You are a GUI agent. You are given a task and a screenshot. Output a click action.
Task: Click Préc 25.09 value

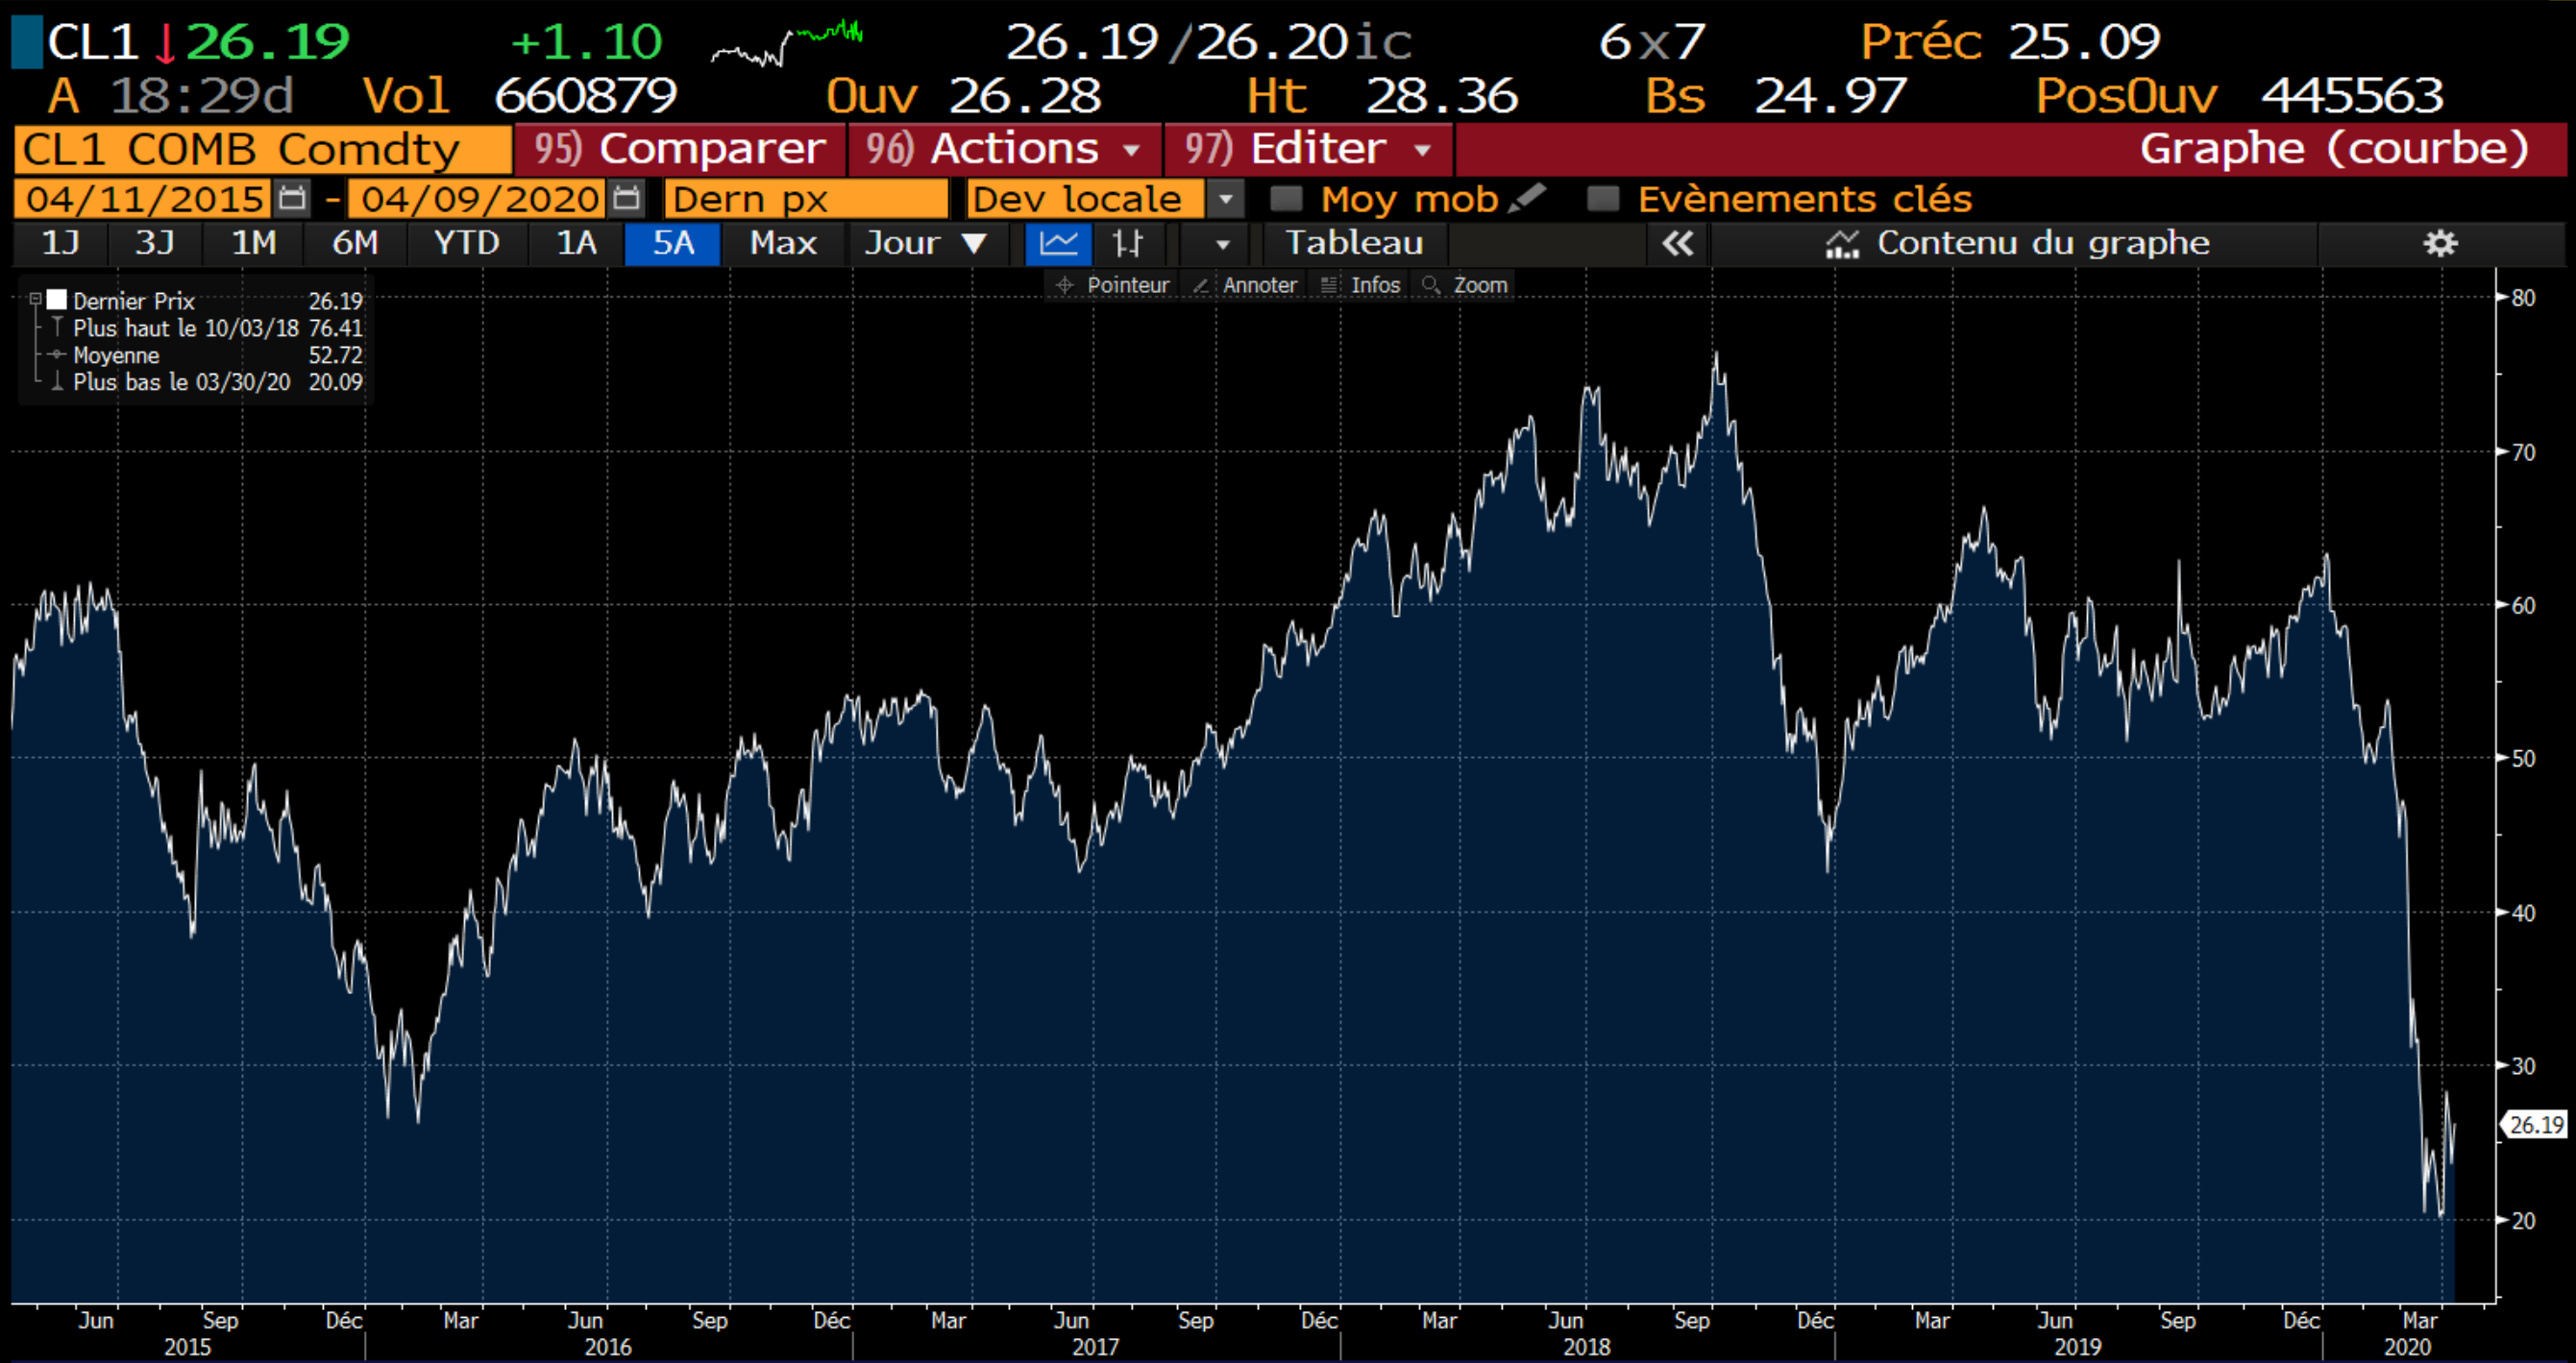point(2083,42)
